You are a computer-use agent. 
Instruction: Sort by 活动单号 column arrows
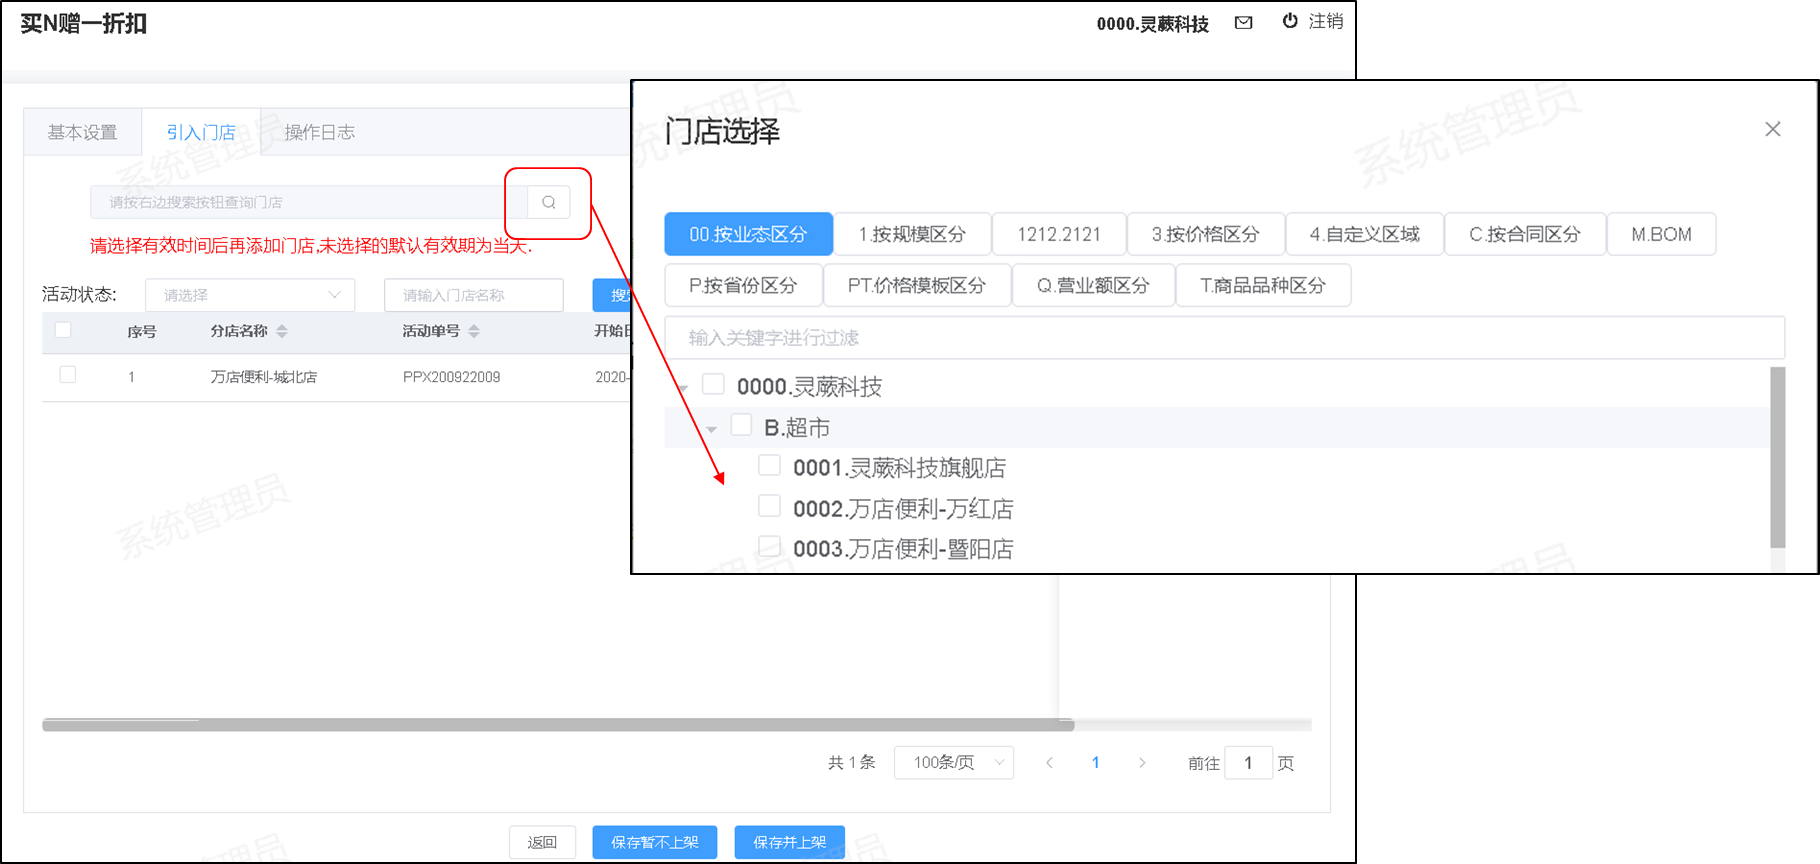pyautogui.click(x=474, y=331)
